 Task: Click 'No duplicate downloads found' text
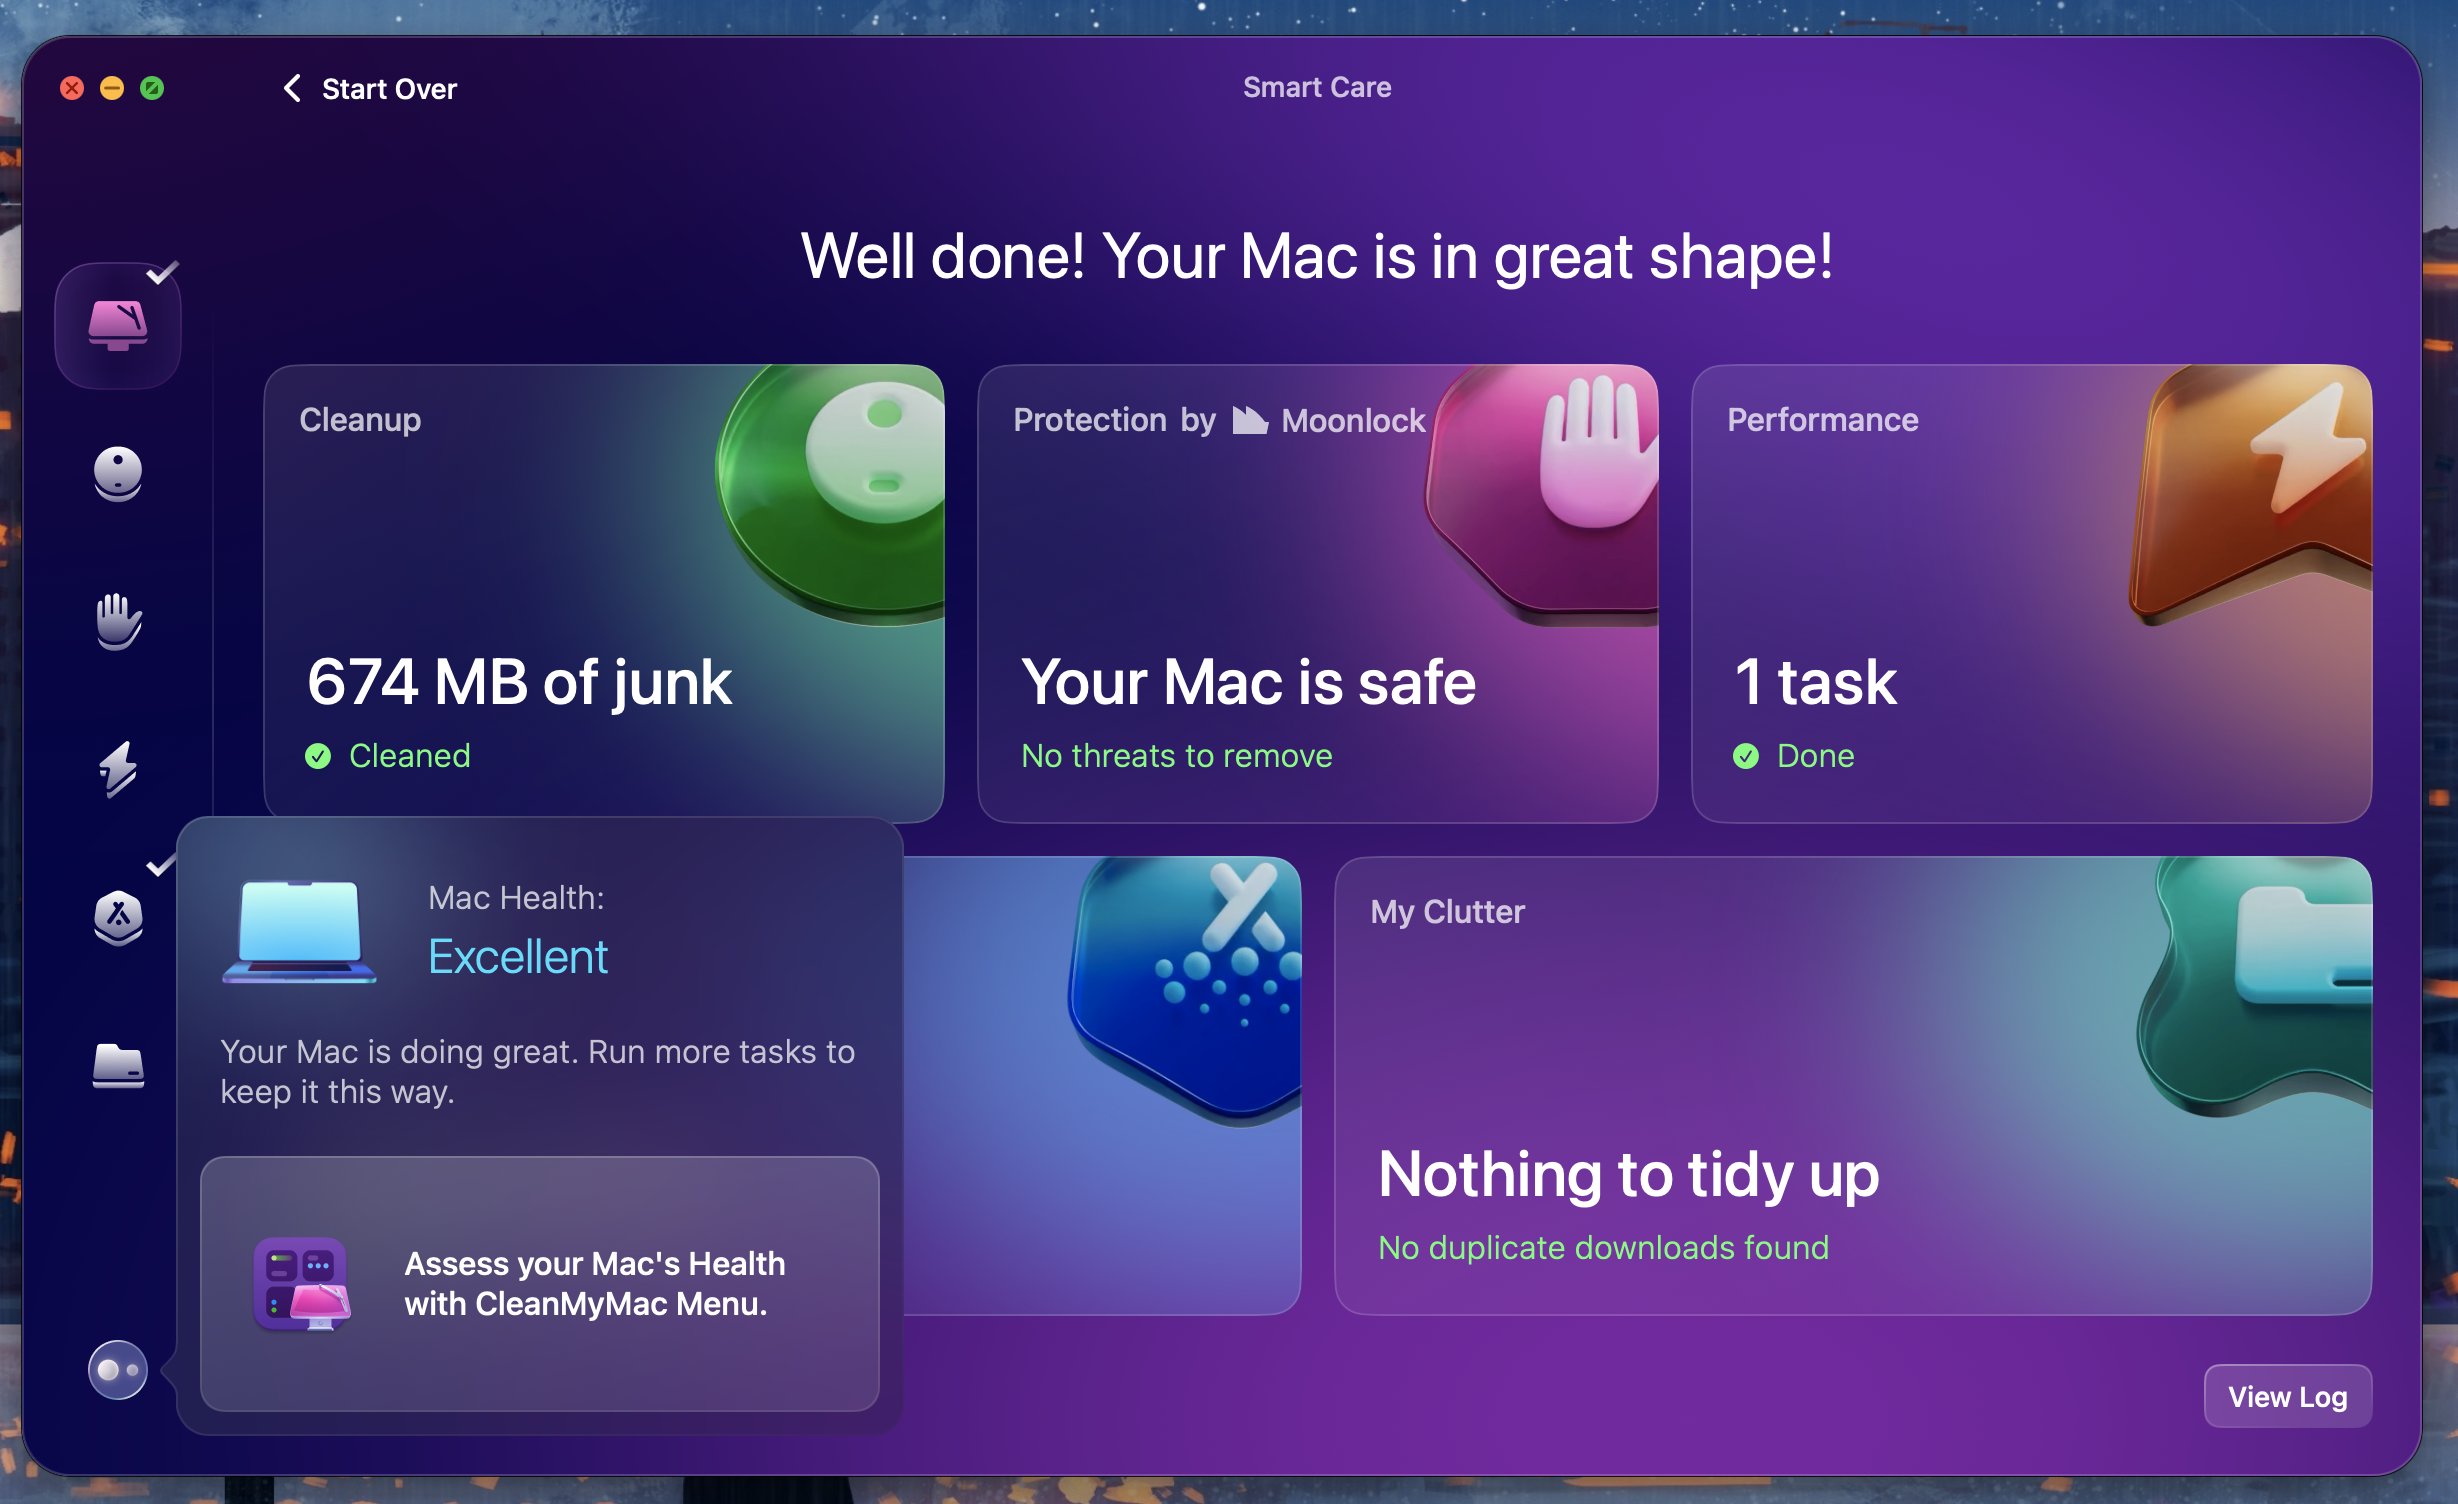[1603, 1248]
